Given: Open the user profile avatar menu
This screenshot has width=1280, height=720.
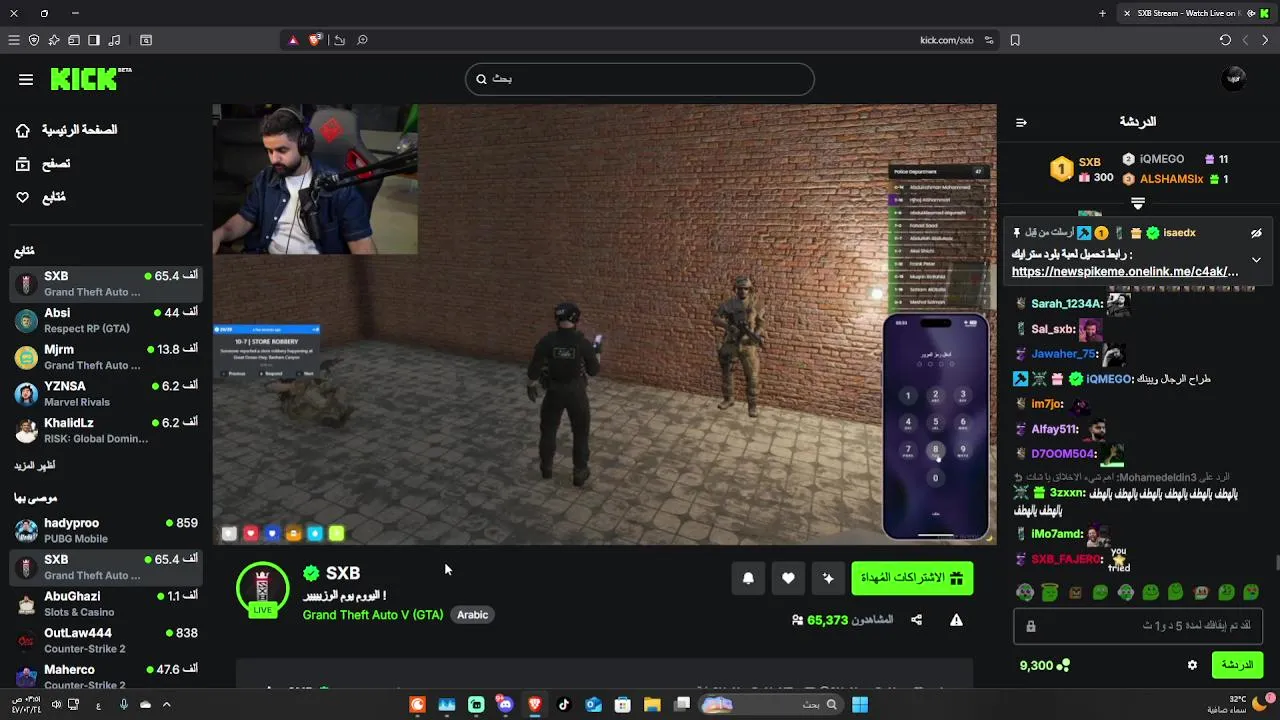Looking at the screenshot, I should (x=1234, y=79).
